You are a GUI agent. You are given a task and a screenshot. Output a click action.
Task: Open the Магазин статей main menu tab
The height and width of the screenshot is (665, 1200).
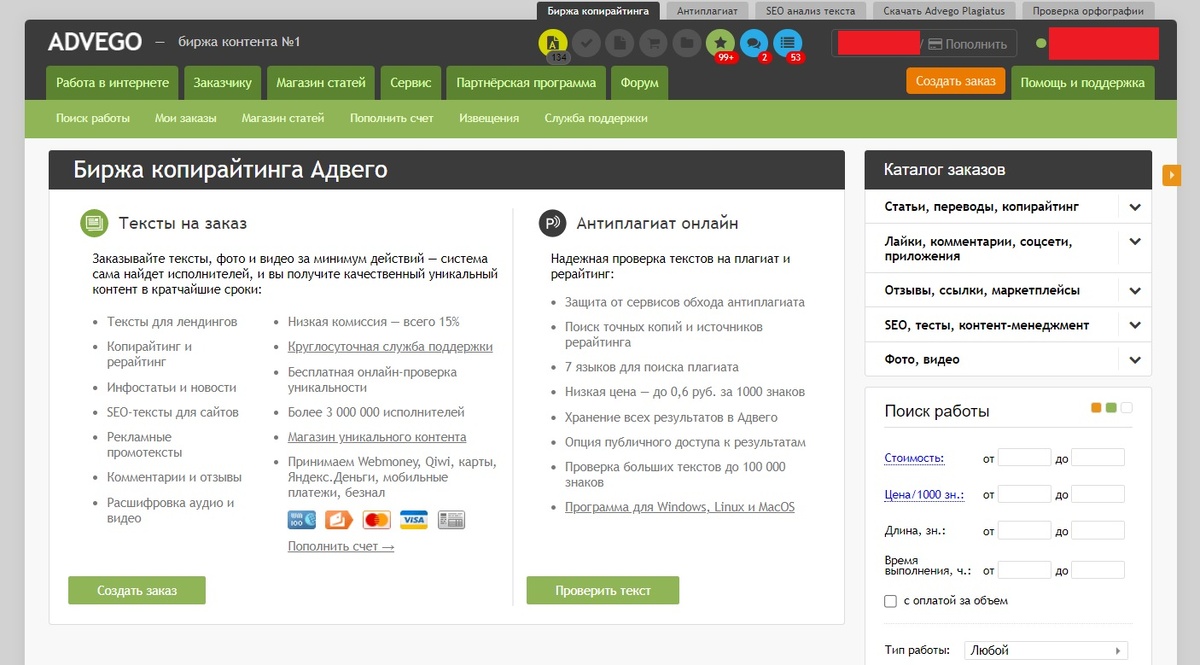(321, 83)
